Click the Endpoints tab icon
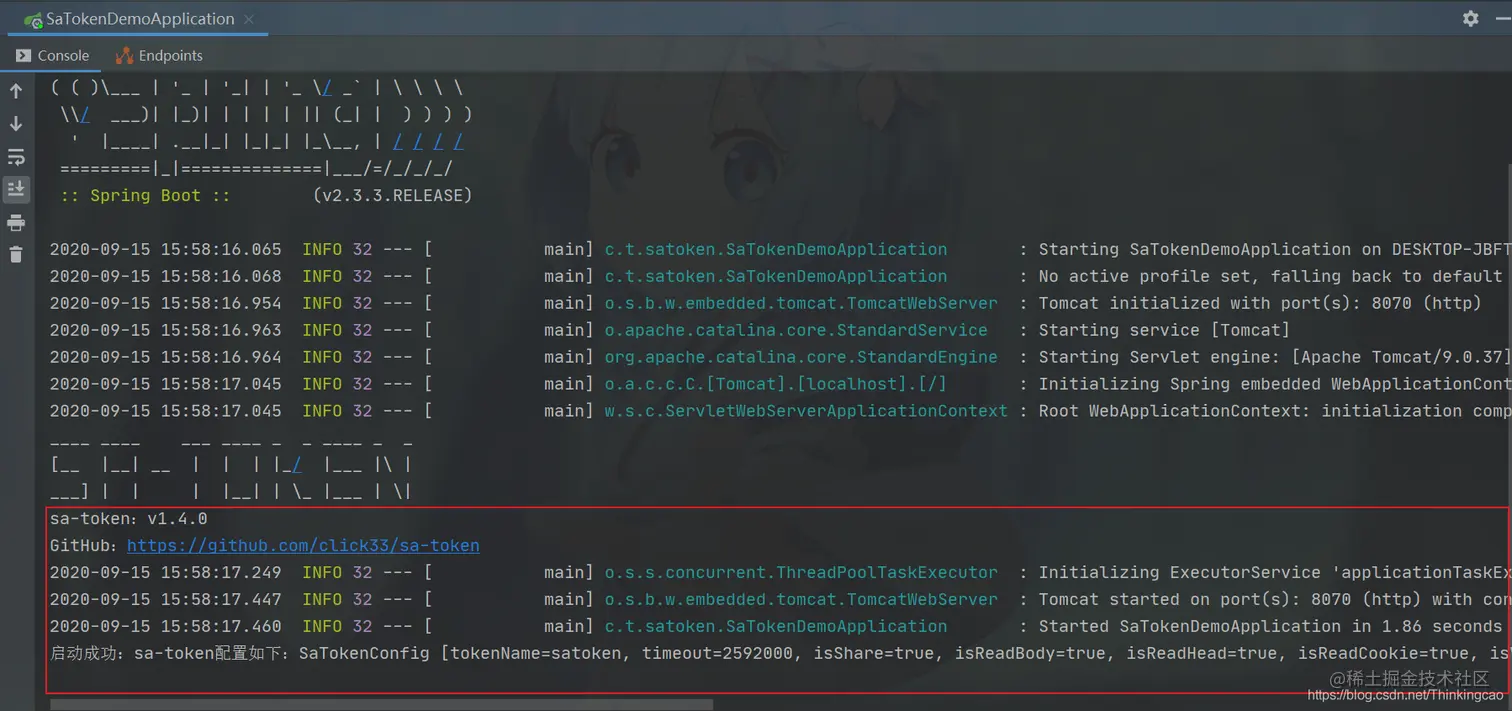Screen dimensions: 1512x711 pyautogui.click(x=124, y=56)
